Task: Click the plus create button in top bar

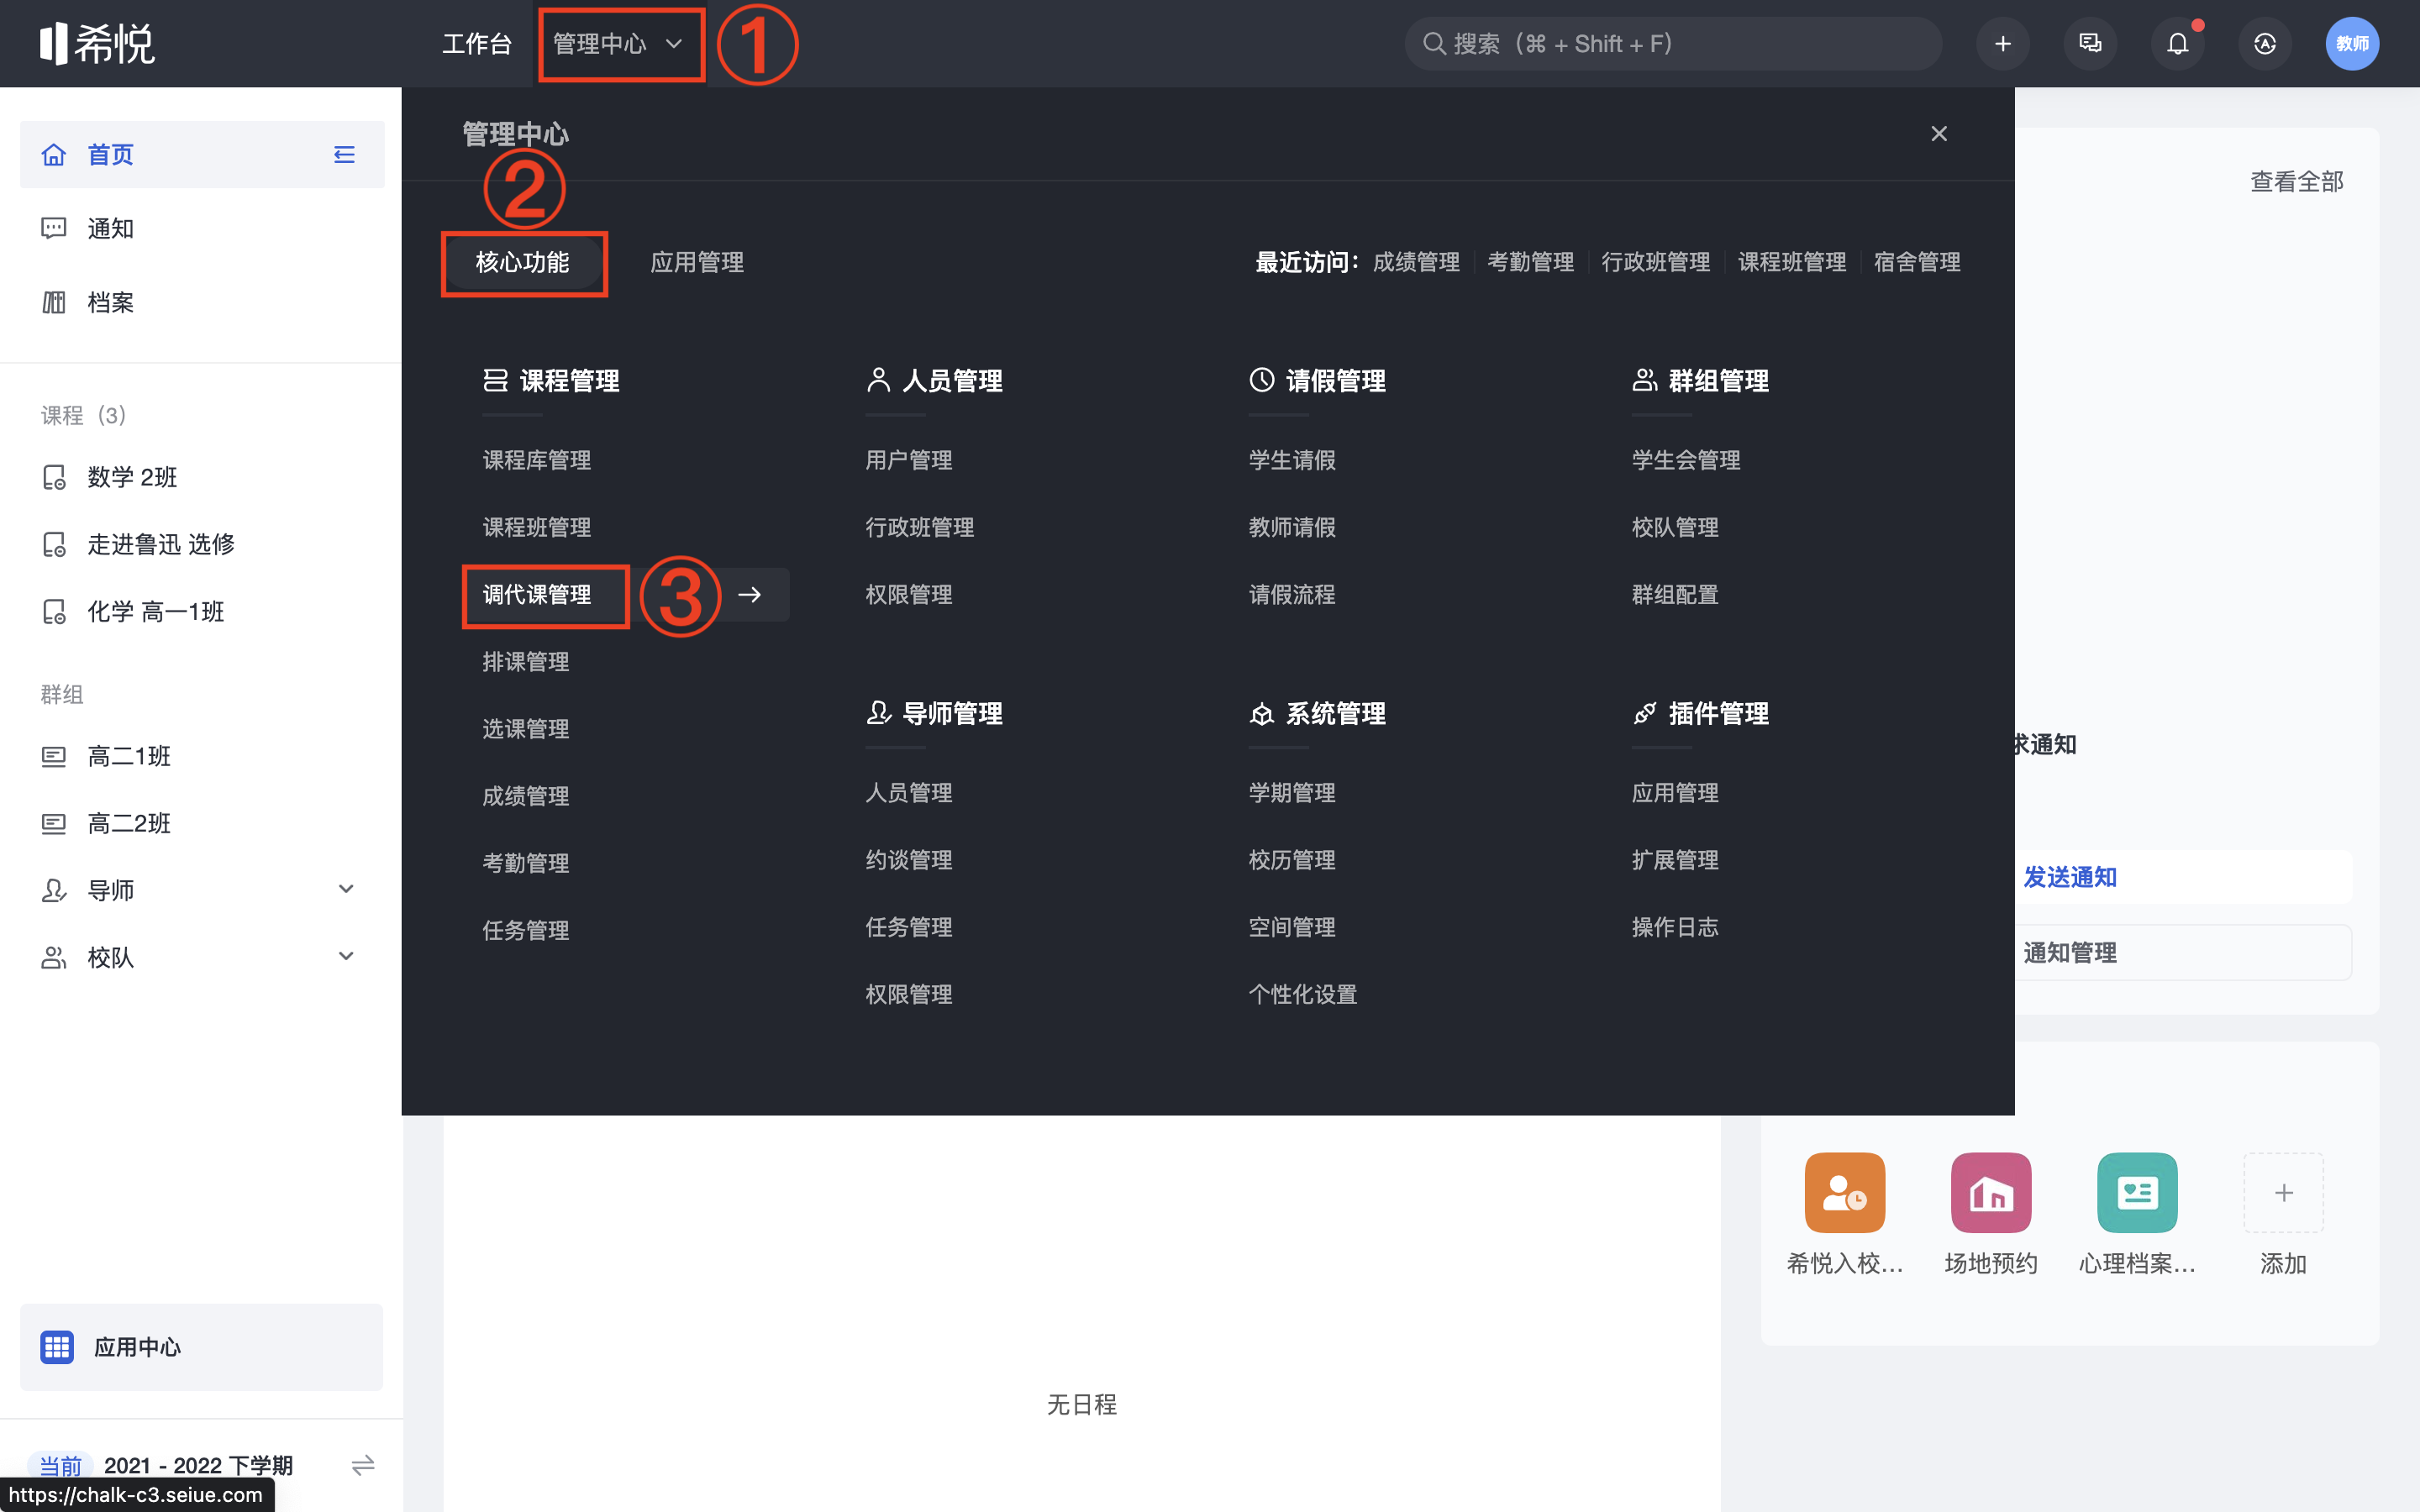Action: click(2002, 44)
